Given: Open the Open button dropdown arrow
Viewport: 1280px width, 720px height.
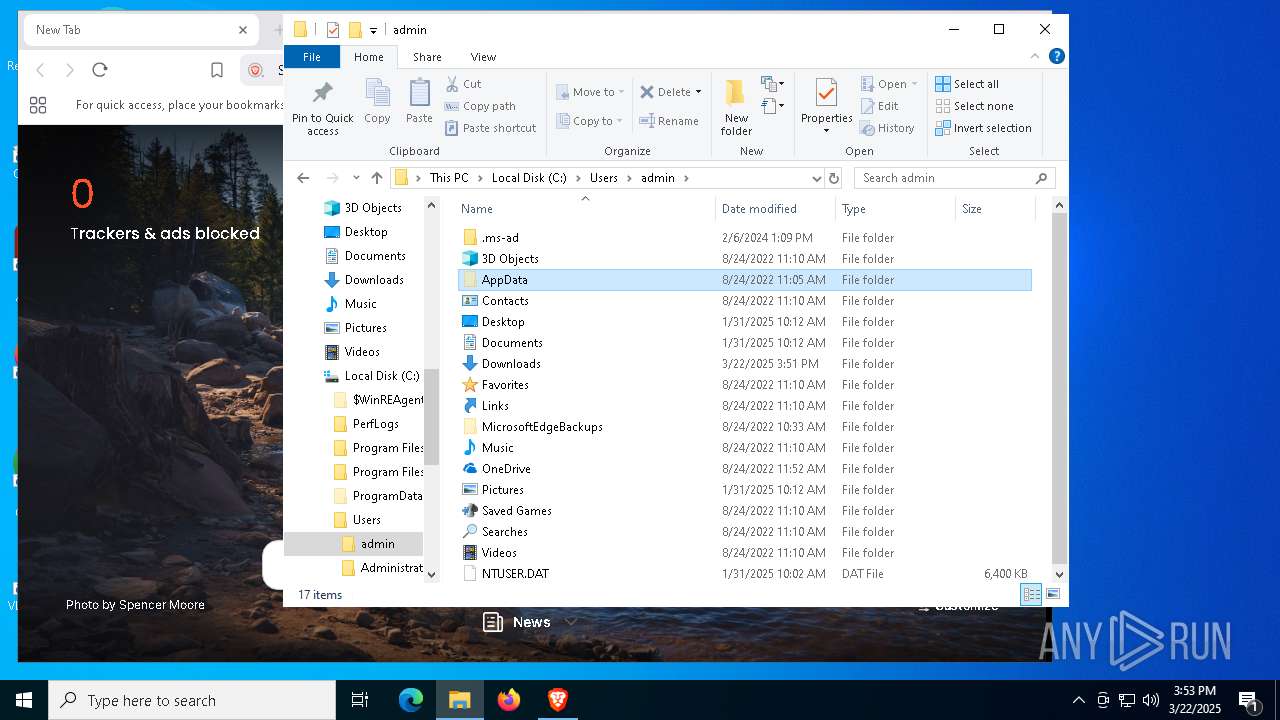Looking at the screenshot, I should (x=915, y=84).
